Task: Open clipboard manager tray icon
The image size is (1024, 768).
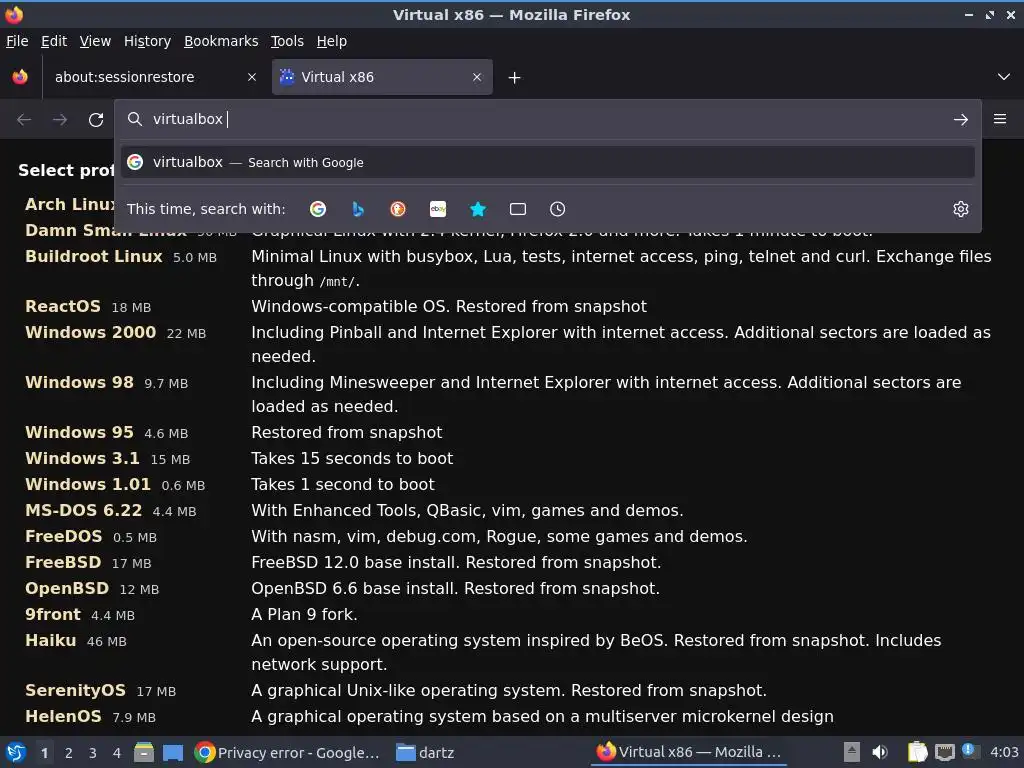Action: click(x=917, y=752)
